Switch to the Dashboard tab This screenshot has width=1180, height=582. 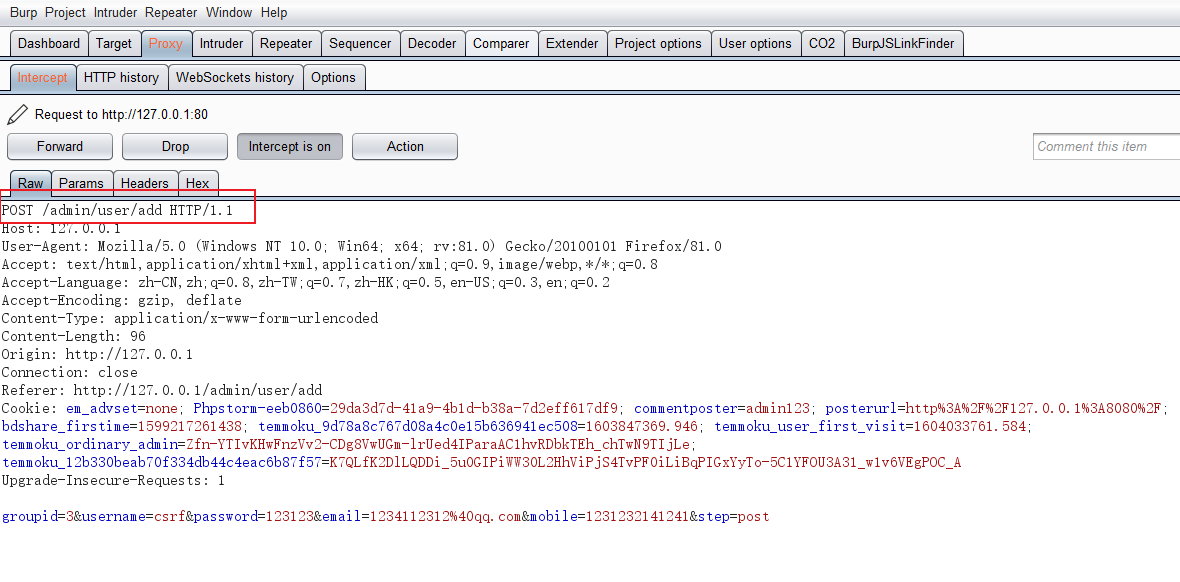49,44
